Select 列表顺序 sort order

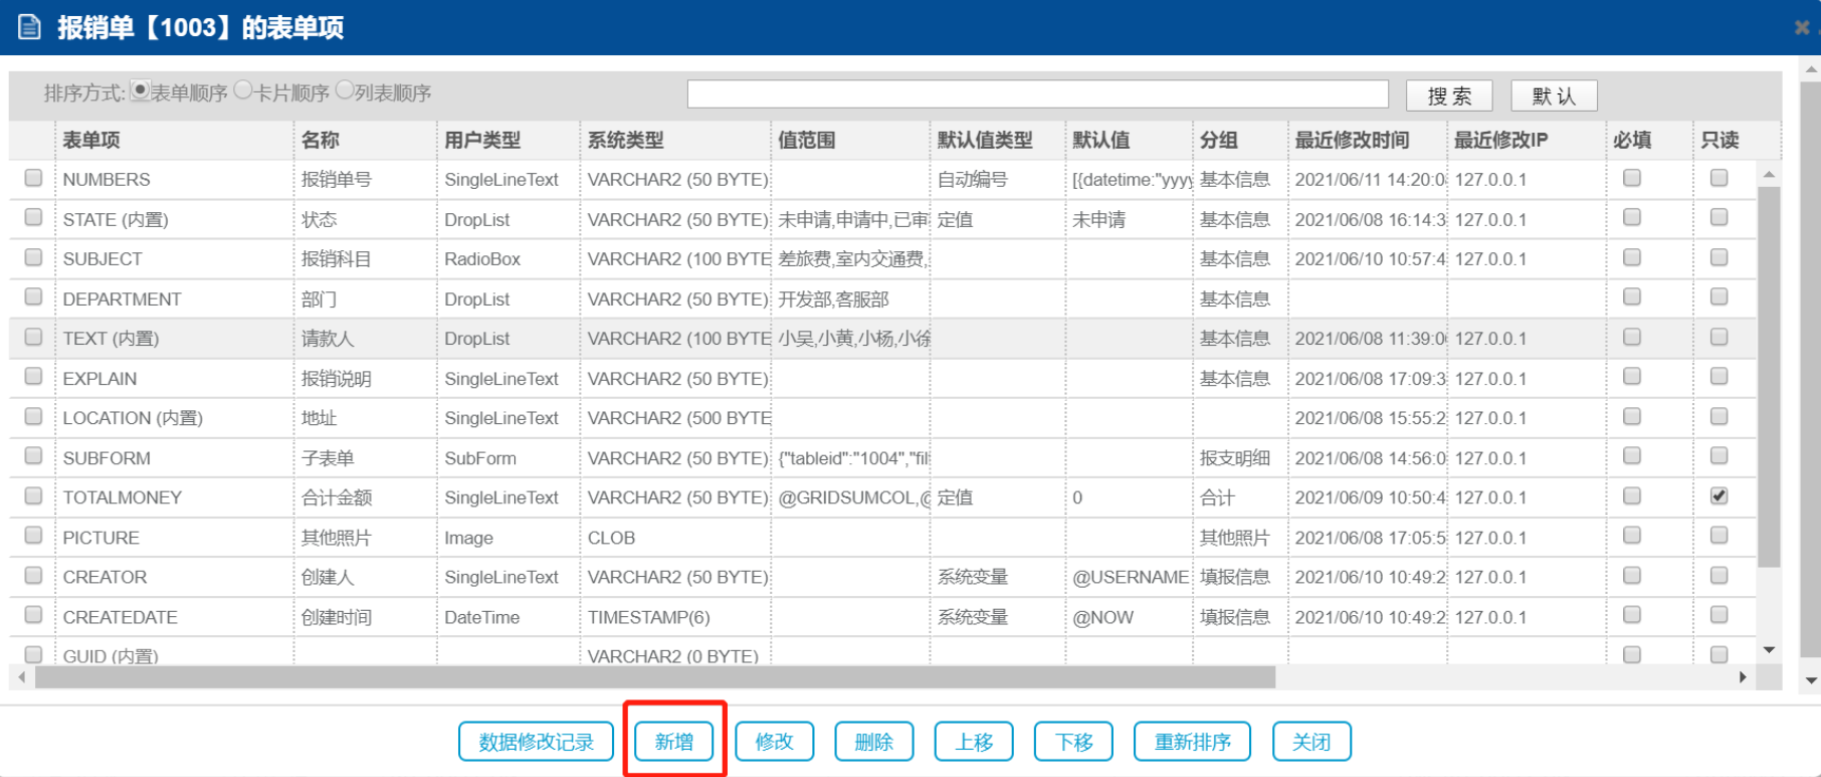[x=345, y=91]
